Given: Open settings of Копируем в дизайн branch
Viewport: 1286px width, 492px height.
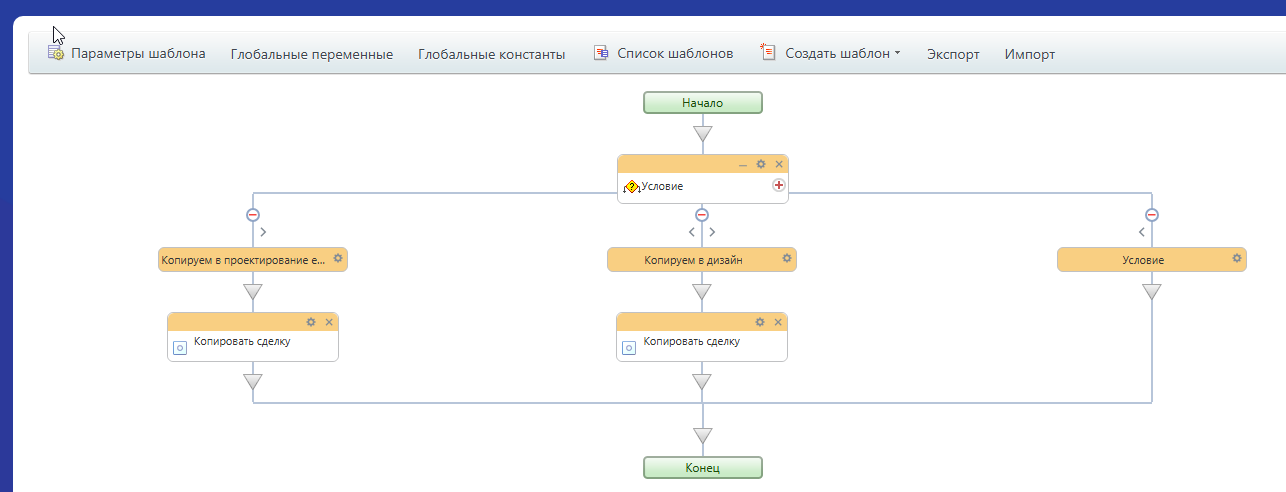Looking at the screenshot, I should pyautogui.click(x=787, y=259).
